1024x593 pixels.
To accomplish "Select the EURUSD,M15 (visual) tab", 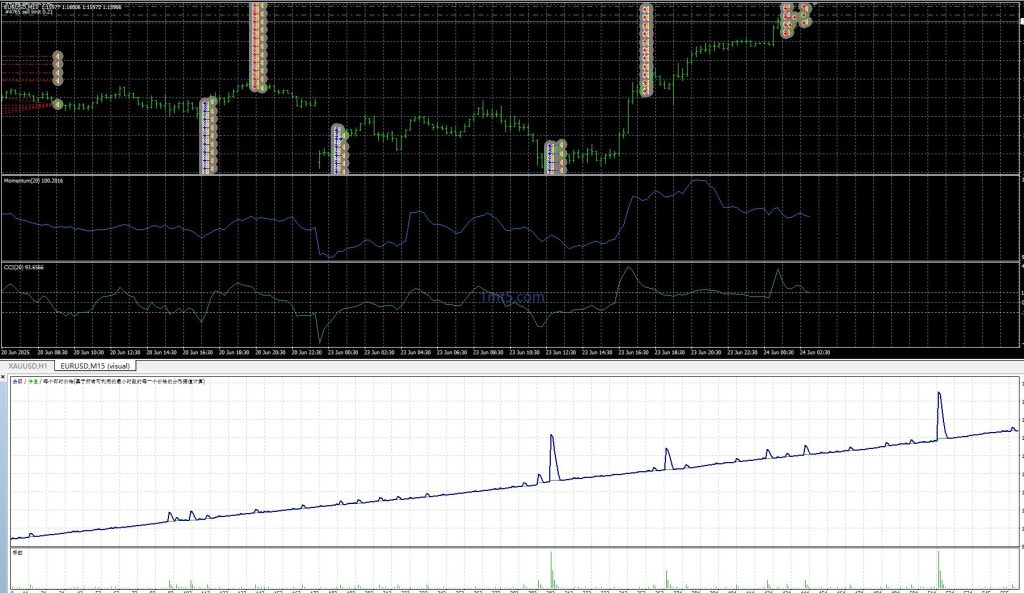I will [96, 367].
